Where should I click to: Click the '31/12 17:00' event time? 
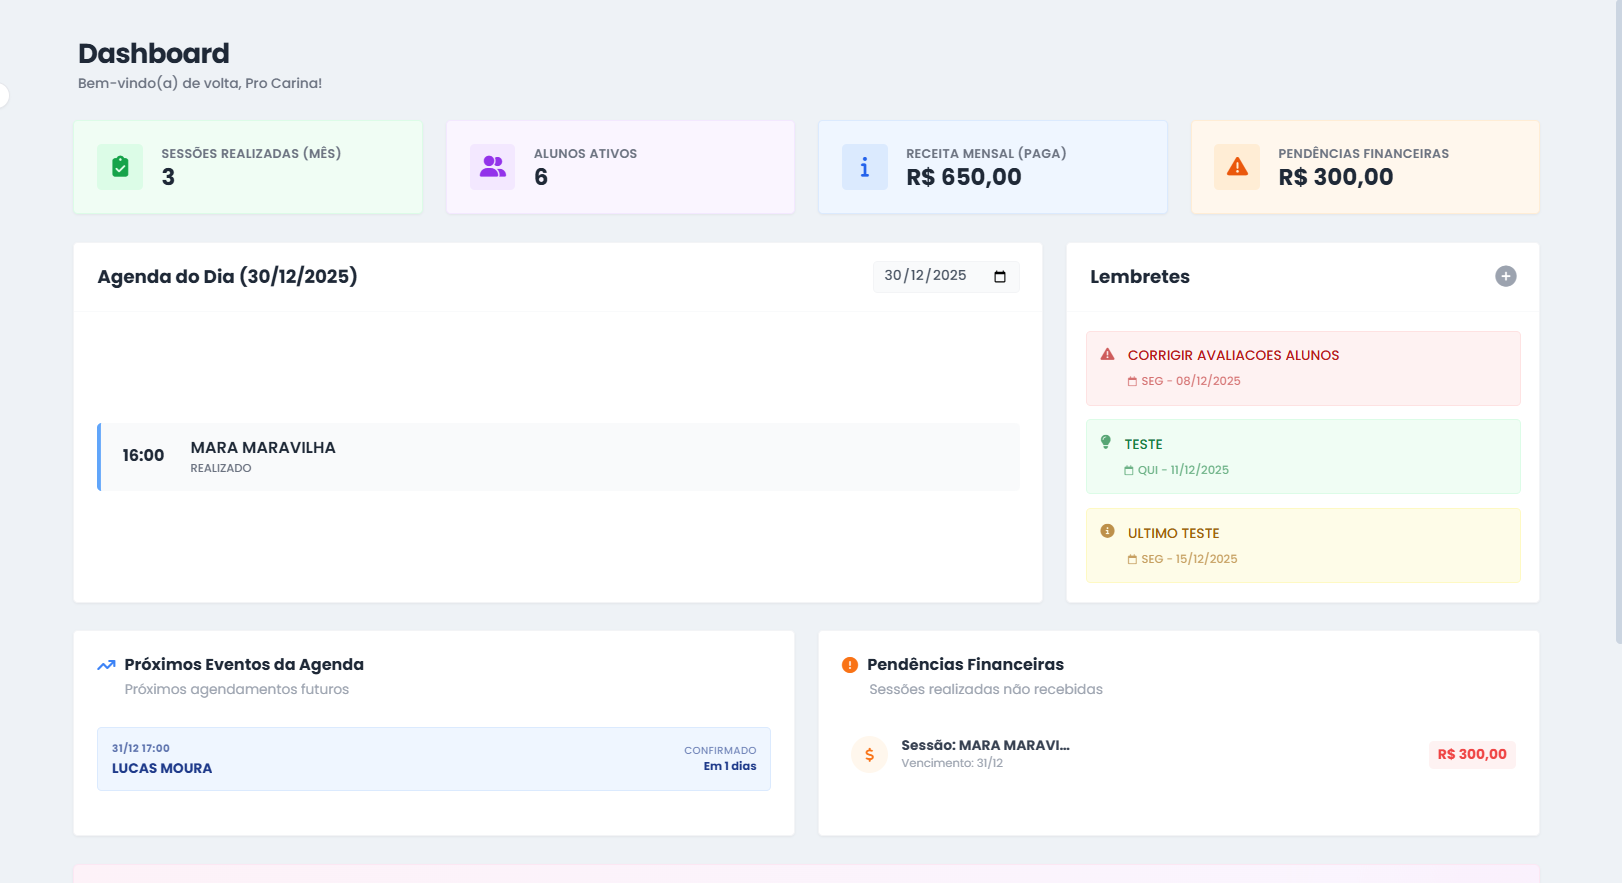(x=141, y=748)
